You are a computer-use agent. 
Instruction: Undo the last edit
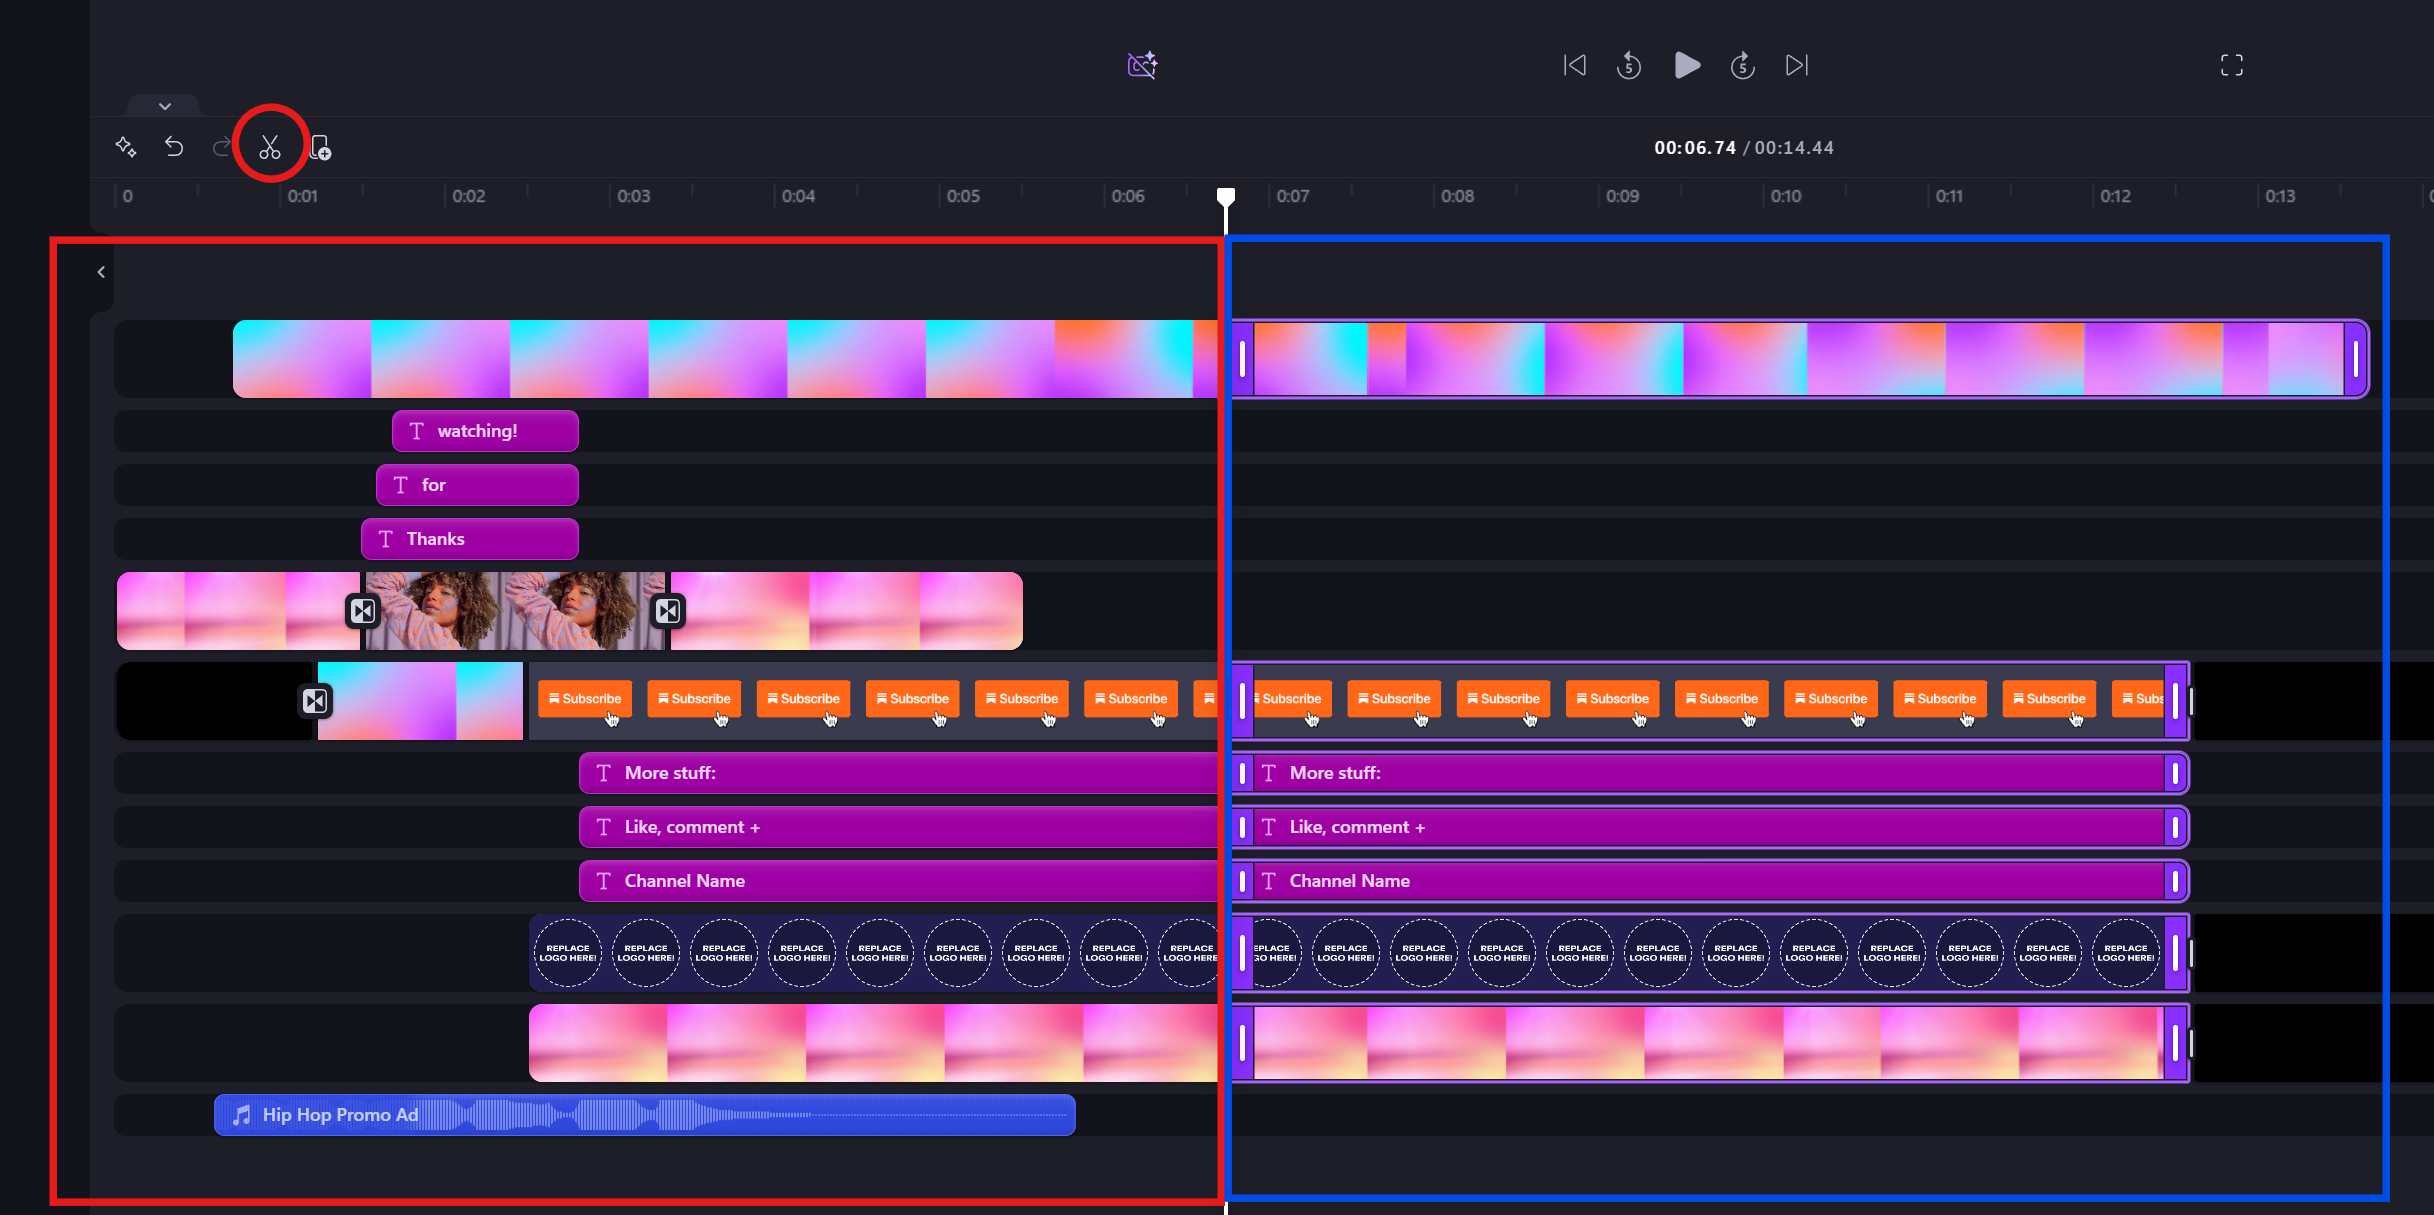click(174, 147)
